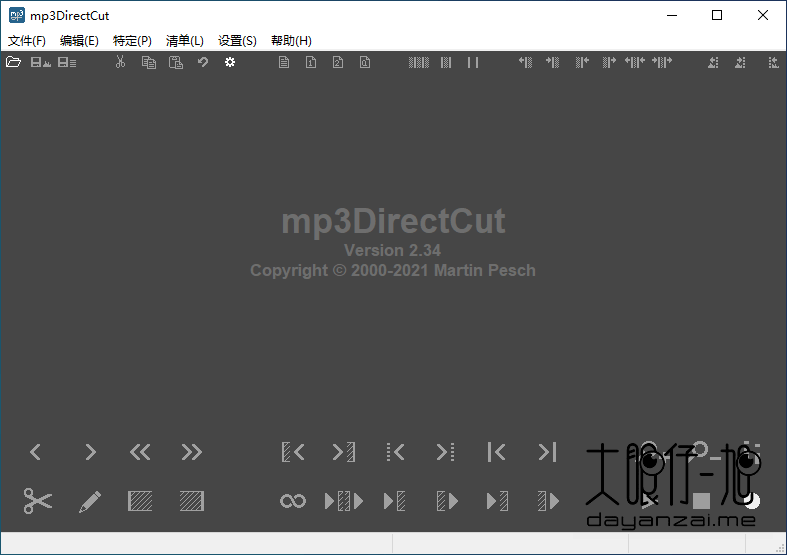
Task: Open the 清单(L) menu
Action: click(185, 41)
